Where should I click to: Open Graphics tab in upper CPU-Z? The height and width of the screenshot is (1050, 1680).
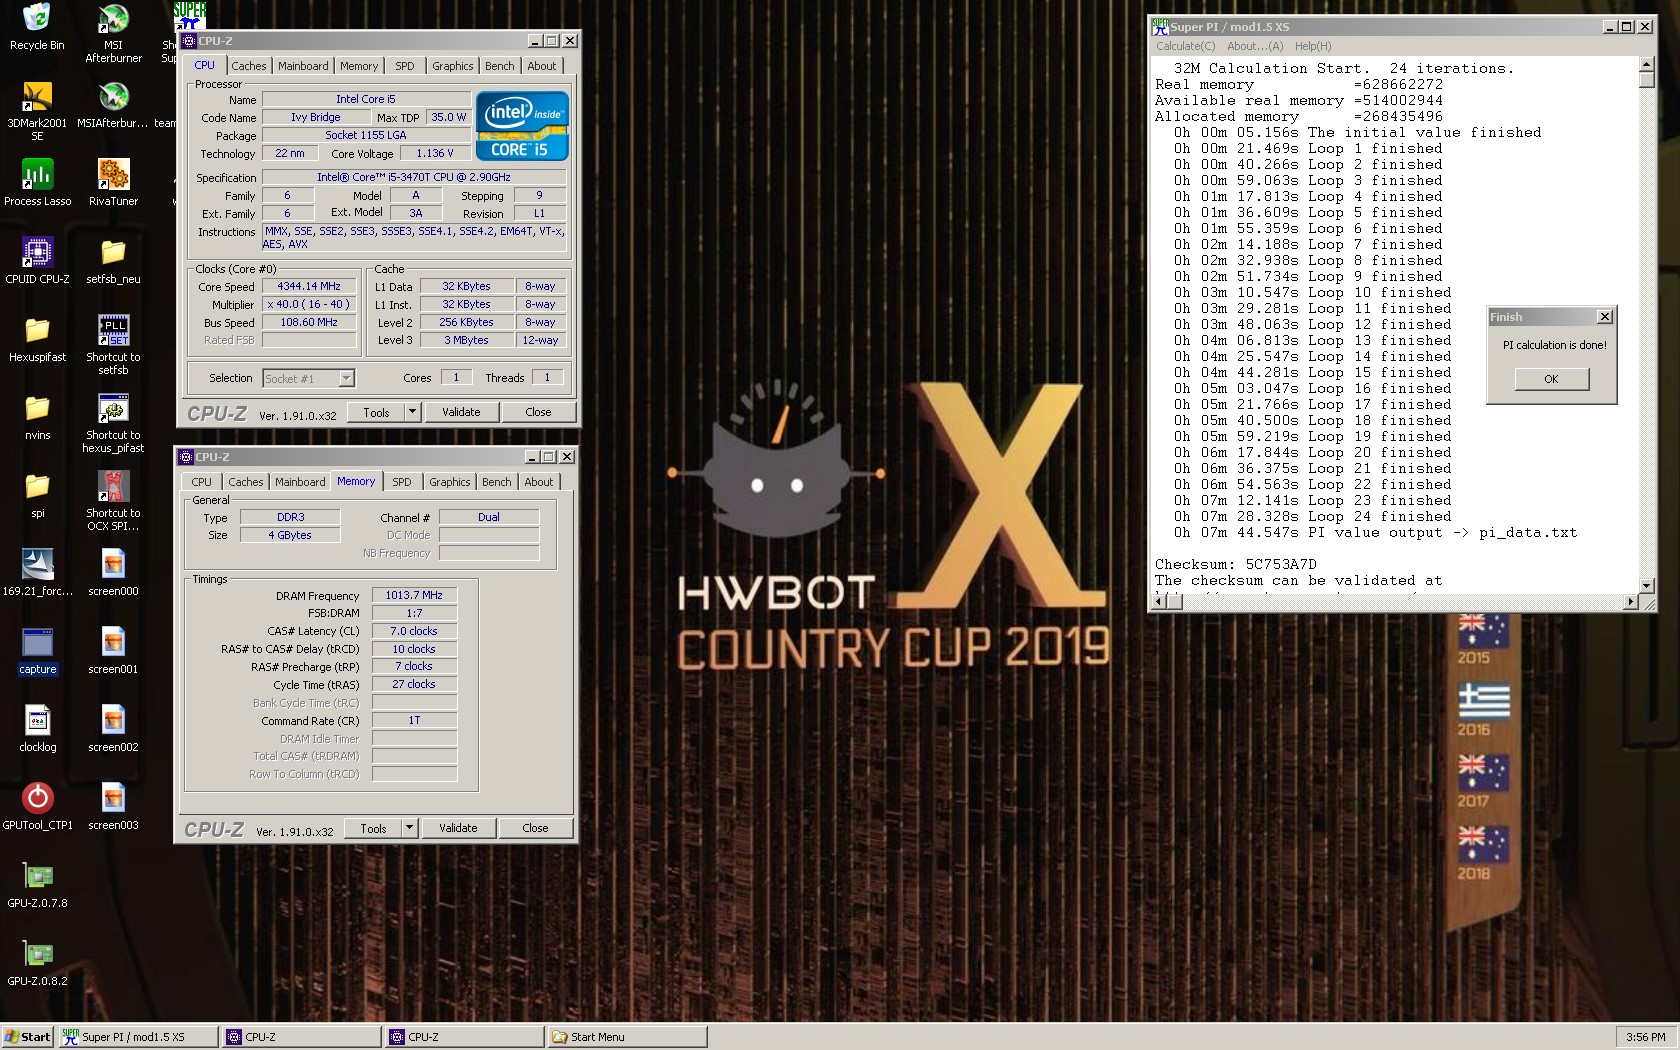[x=453, y=66]
